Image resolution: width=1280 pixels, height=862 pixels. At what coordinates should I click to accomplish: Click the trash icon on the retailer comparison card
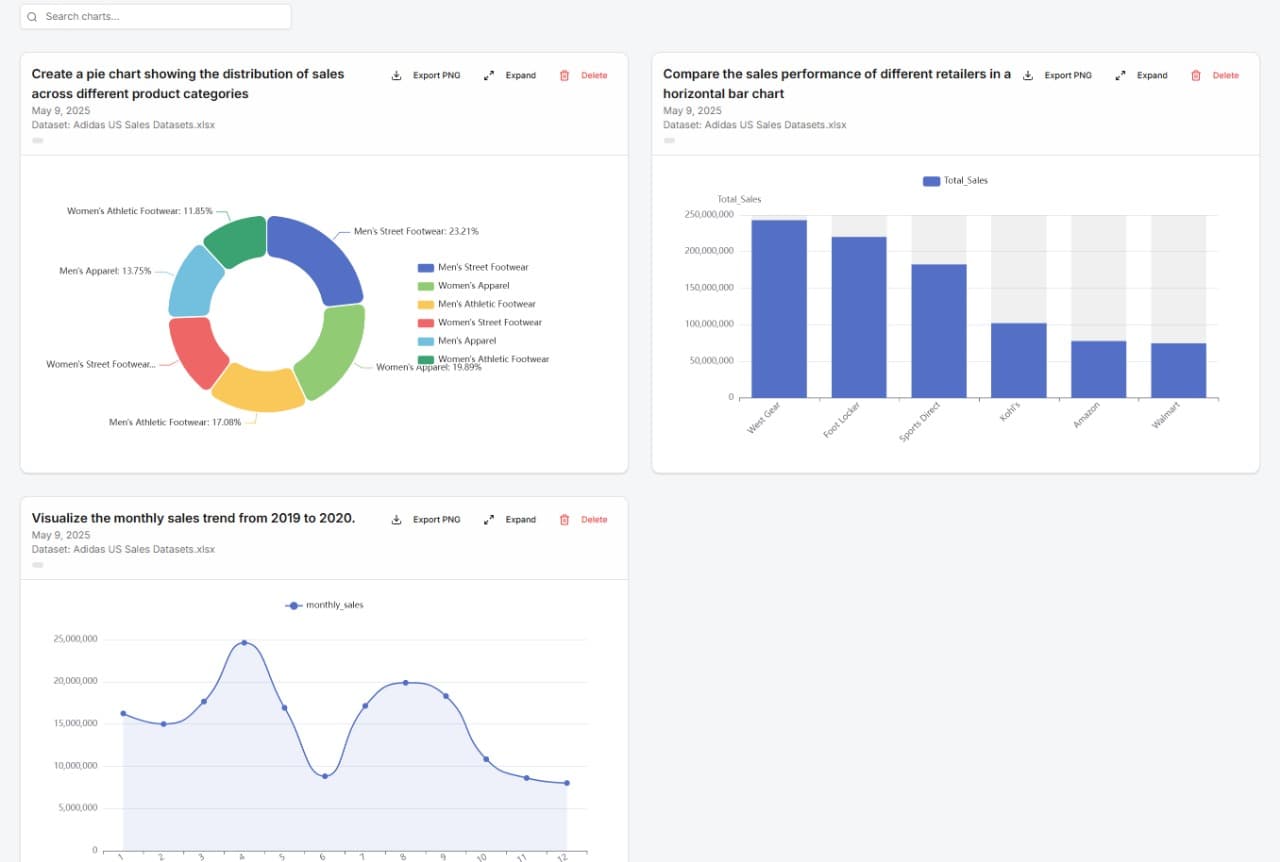pos(1196,74)
